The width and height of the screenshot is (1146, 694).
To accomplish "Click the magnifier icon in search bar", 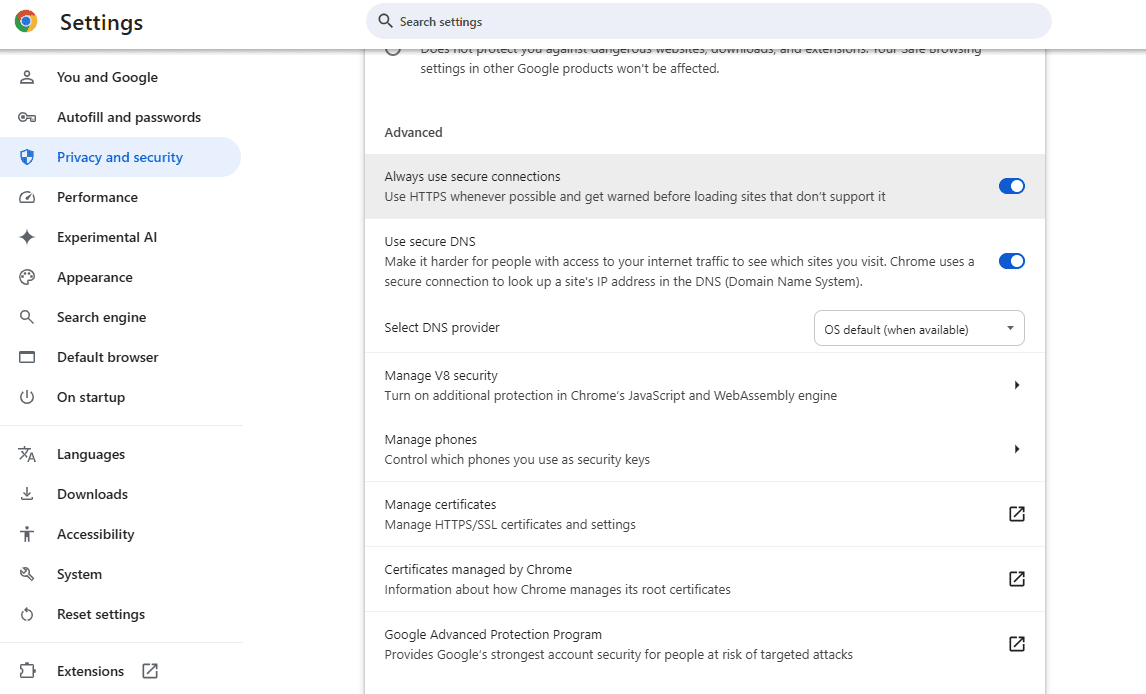I will coord(385,21).
